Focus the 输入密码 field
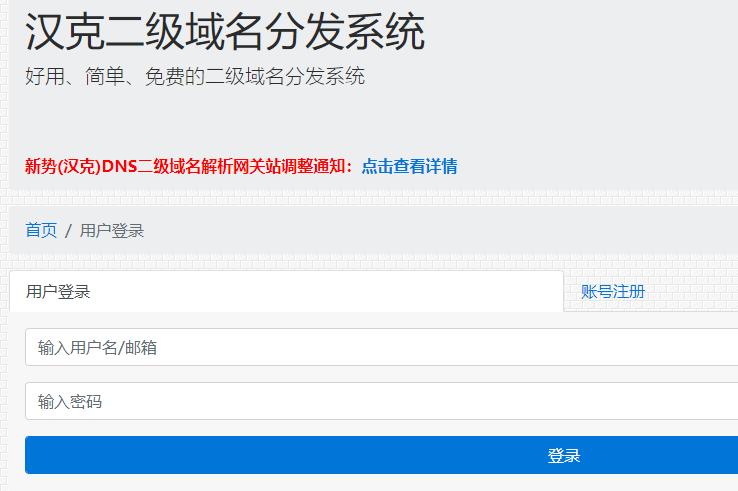Viewport: 738px width, 491px height. (x=382, y=401)
